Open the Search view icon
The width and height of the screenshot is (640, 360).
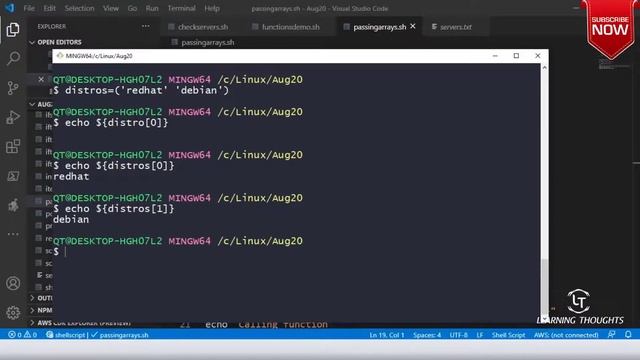(x=13, y=58)
